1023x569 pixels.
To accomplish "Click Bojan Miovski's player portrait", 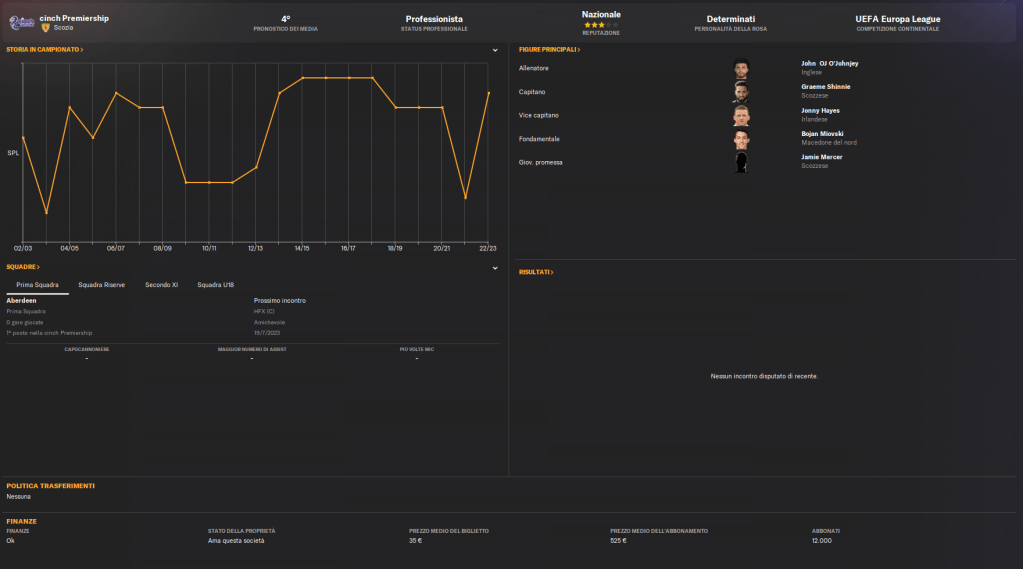I will 741,138.
